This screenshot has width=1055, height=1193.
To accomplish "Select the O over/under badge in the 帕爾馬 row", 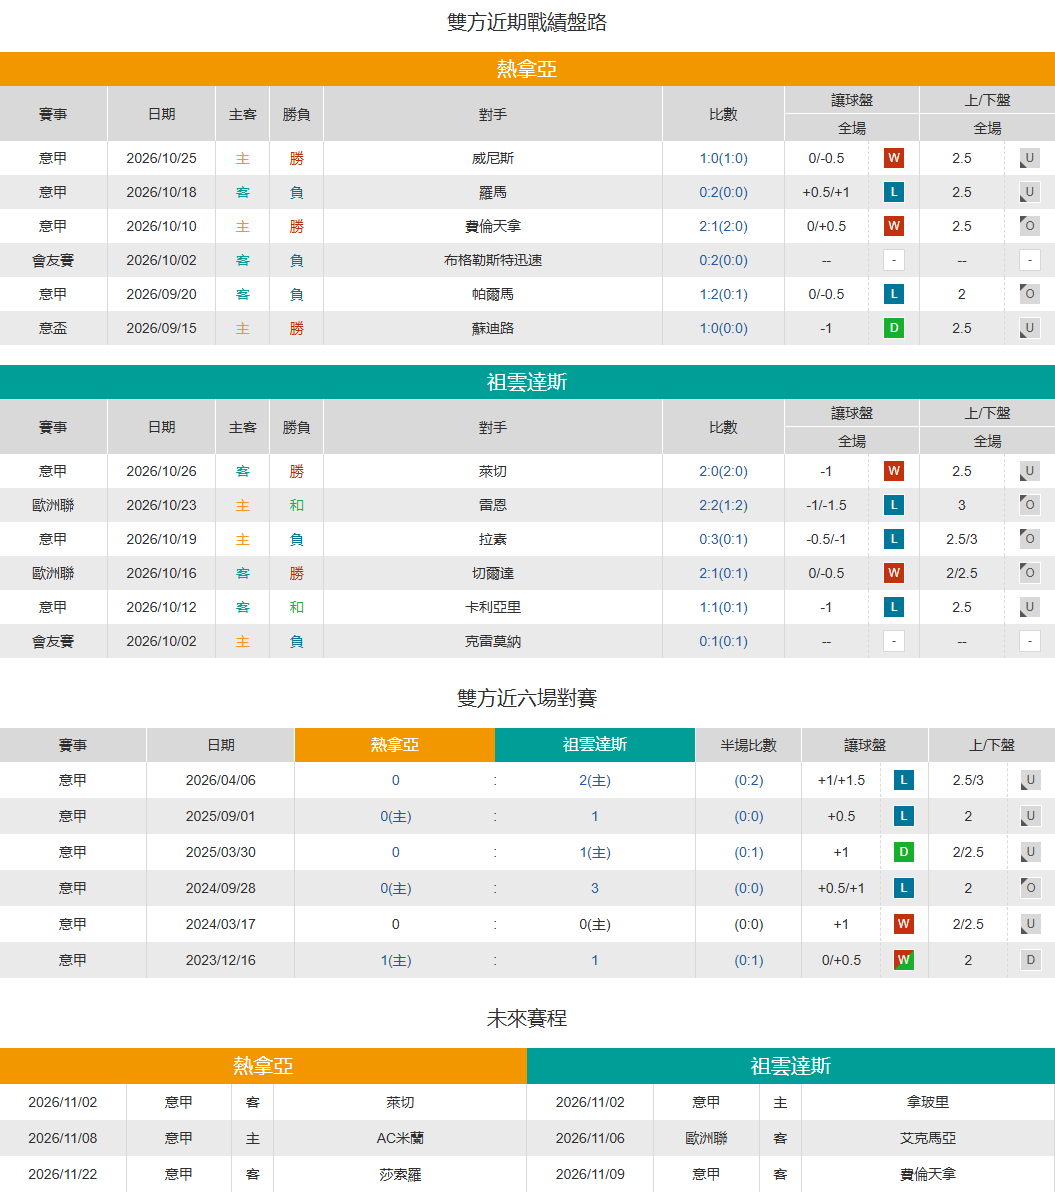I will coord(1029,294).
